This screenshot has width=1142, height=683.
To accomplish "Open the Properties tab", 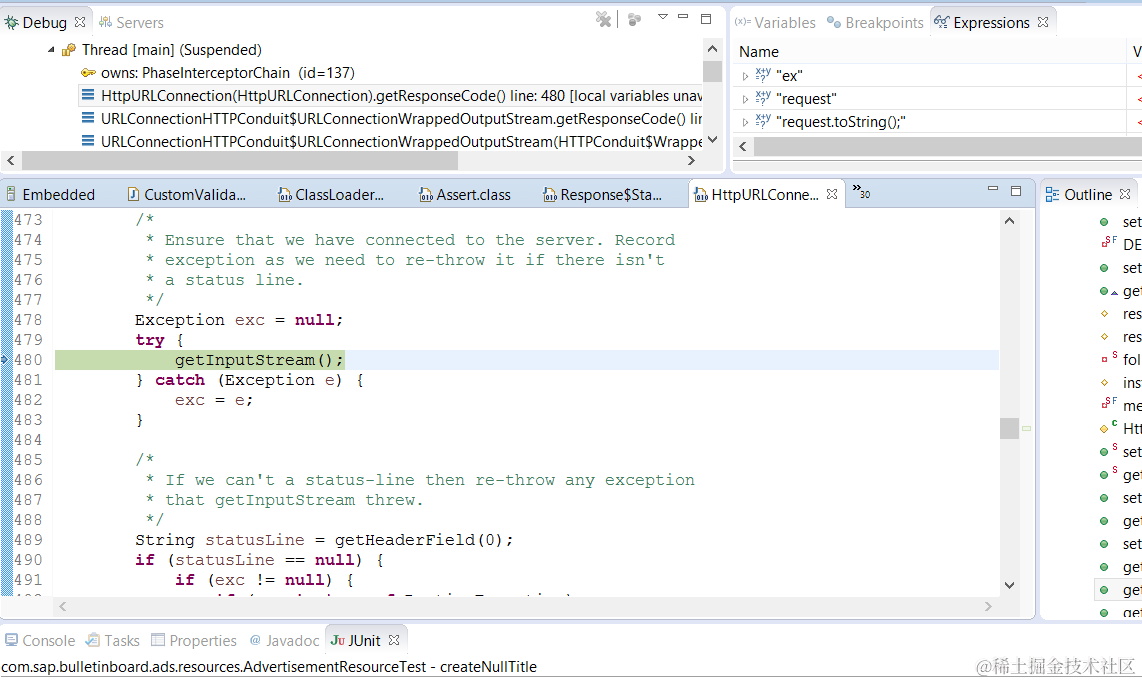I will coord(194,641).
